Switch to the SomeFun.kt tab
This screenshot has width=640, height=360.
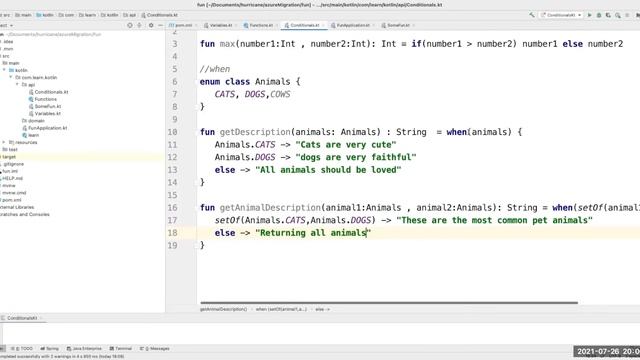click(x=398, y=25)
